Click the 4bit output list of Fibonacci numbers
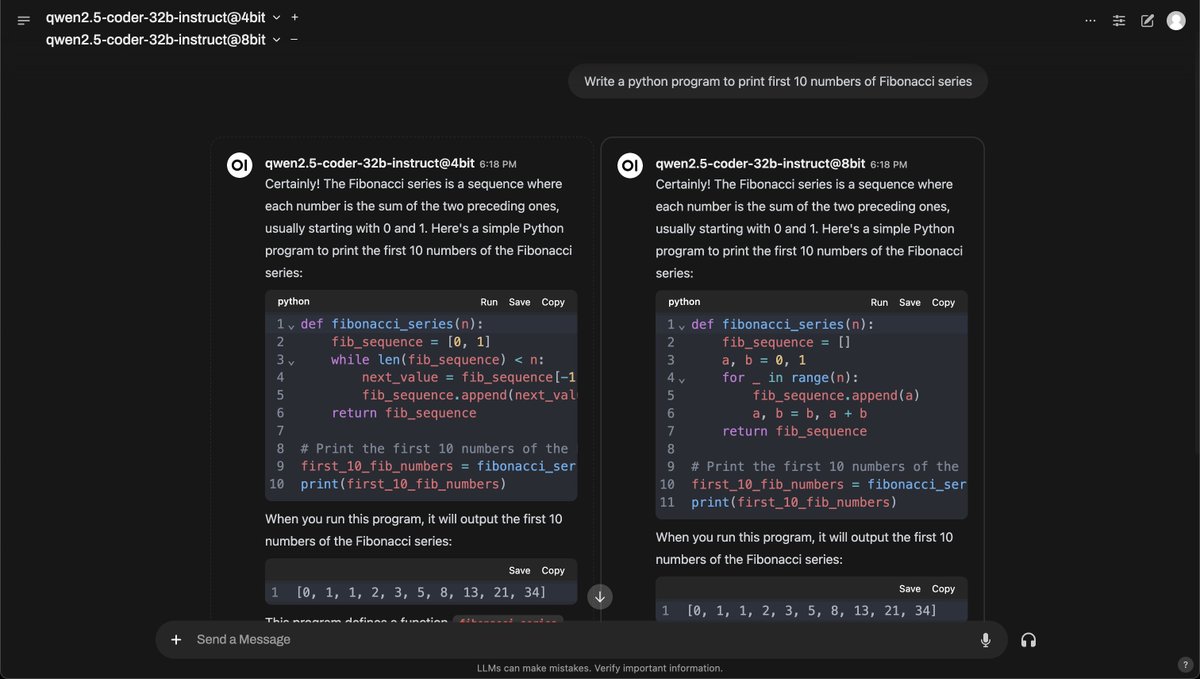Screen dimensions: 1200x679 click(421, 593)
